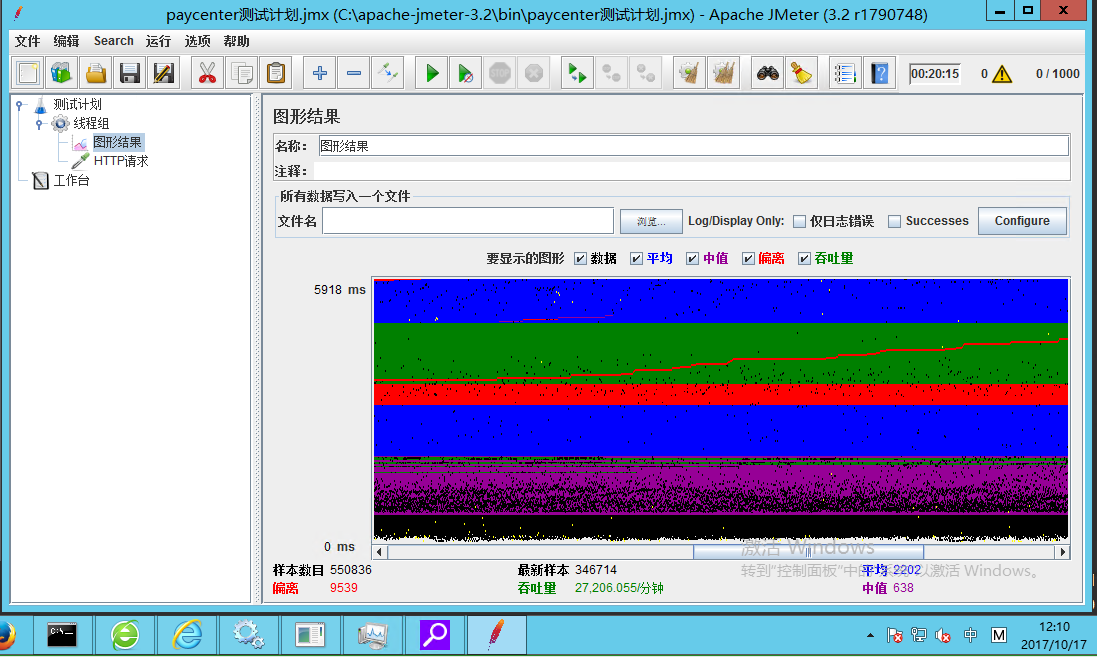Open the Search menu

click(113, 41)
